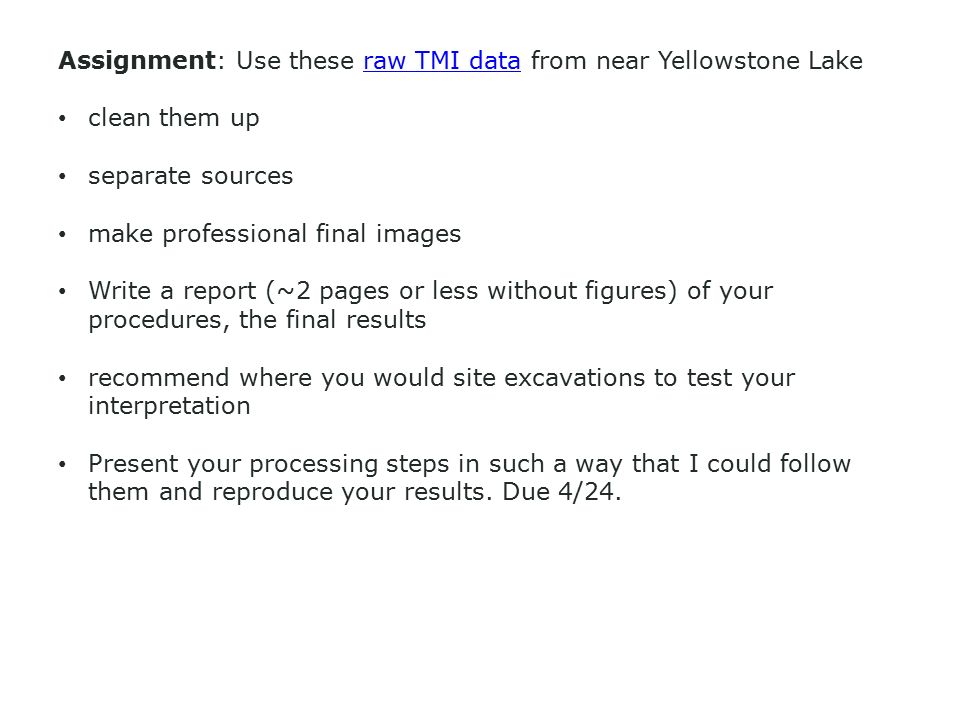
Task: Click the bullet dot before 'clean them up'
Action: pyautogui.click(x=62, y=119)
